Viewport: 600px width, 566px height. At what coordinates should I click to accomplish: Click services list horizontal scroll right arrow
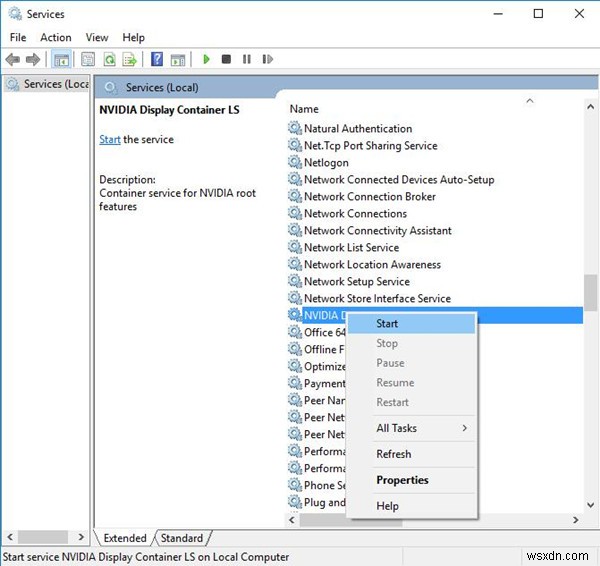pos(576,520)
